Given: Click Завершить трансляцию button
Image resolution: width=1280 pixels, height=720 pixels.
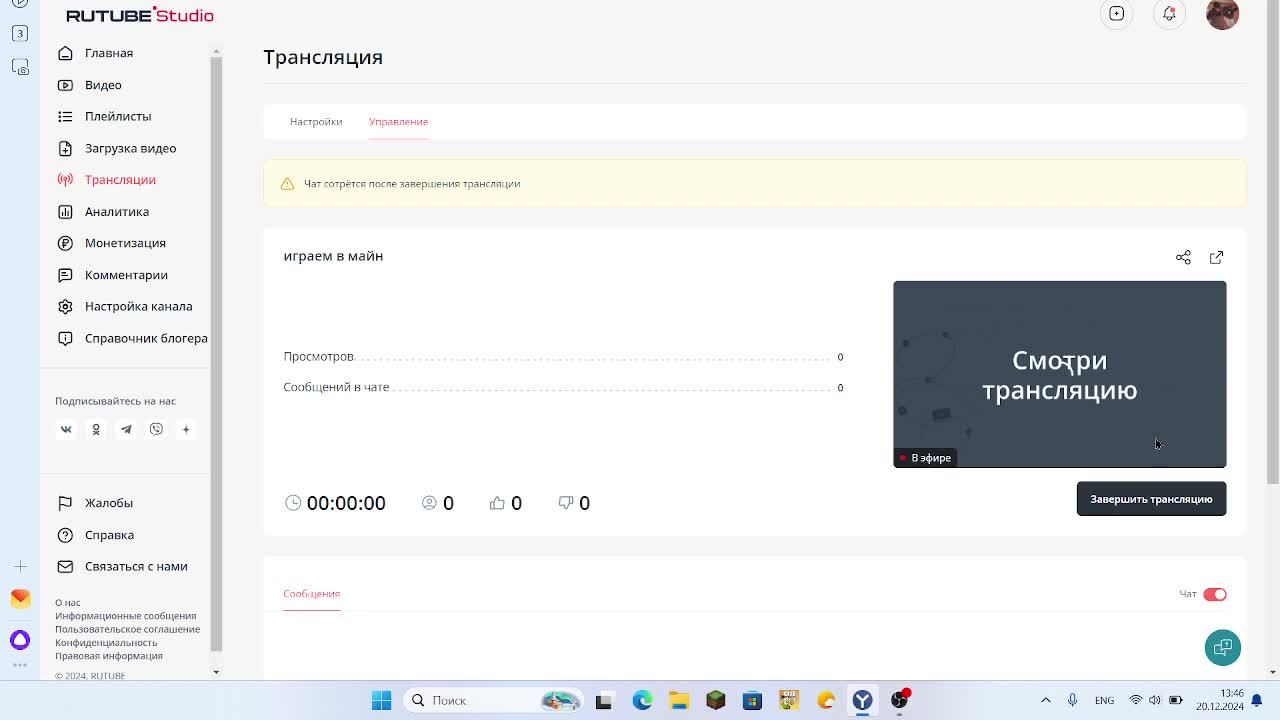Looking at the screenshot, I should tap(1151, 499).
